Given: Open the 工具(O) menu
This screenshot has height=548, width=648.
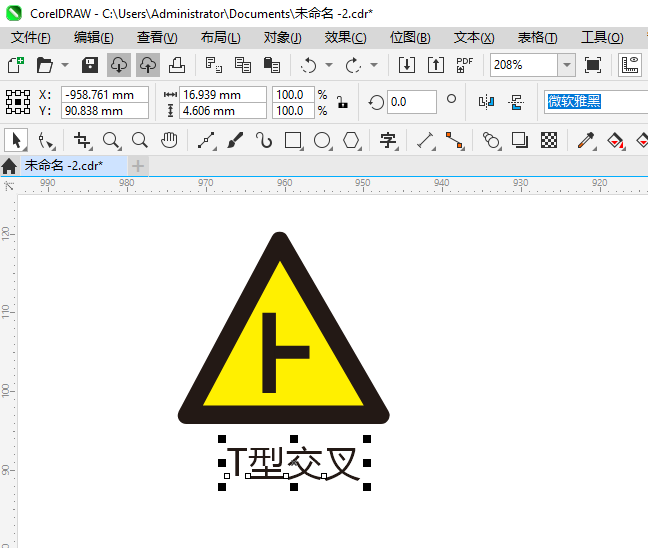Looking at the screenshot, I should pos(602,38).
